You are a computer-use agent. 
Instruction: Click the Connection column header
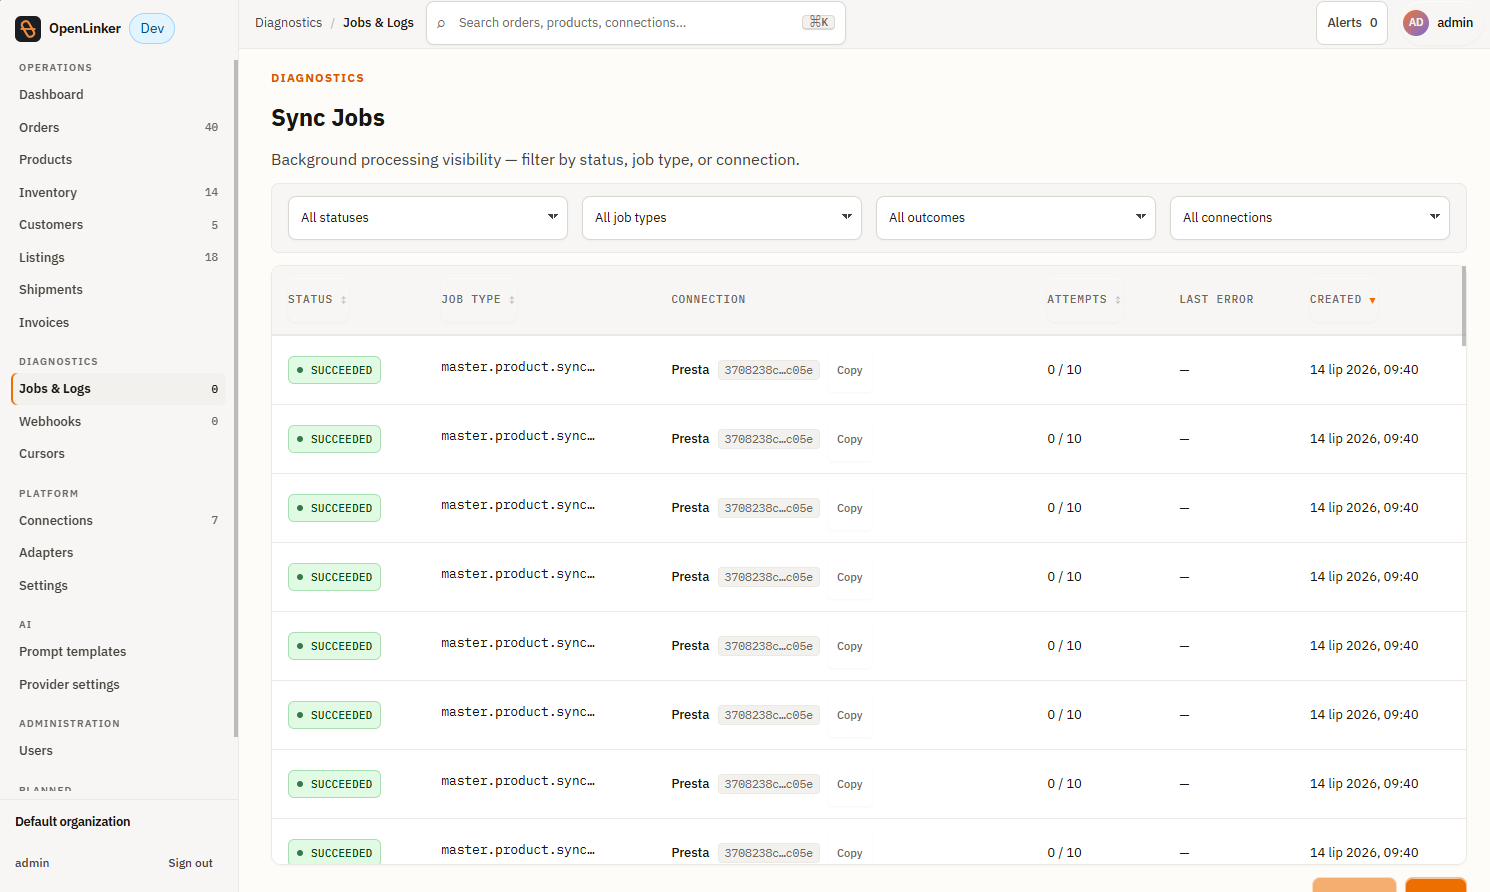708,300
